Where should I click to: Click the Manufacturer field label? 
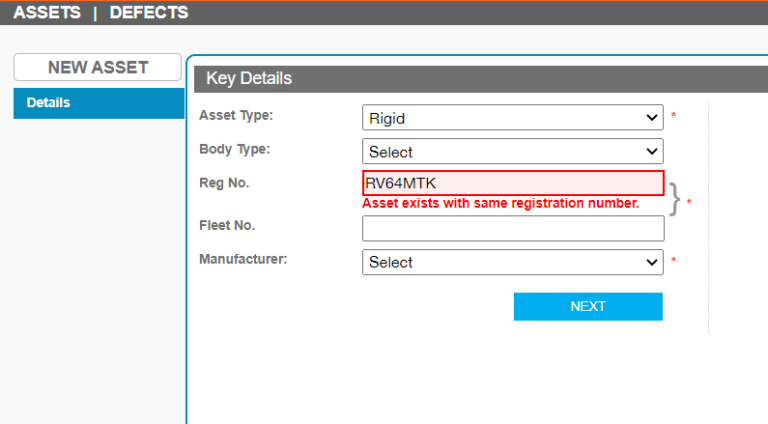[x=243, y=259]
